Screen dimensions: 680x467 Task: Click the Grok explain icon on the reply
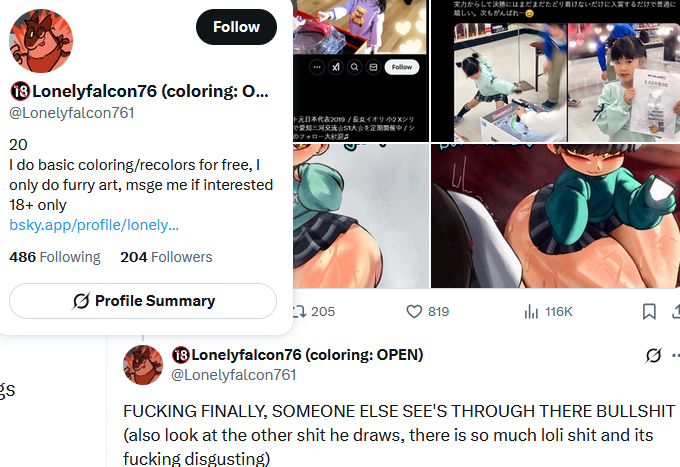coord(653,355)
